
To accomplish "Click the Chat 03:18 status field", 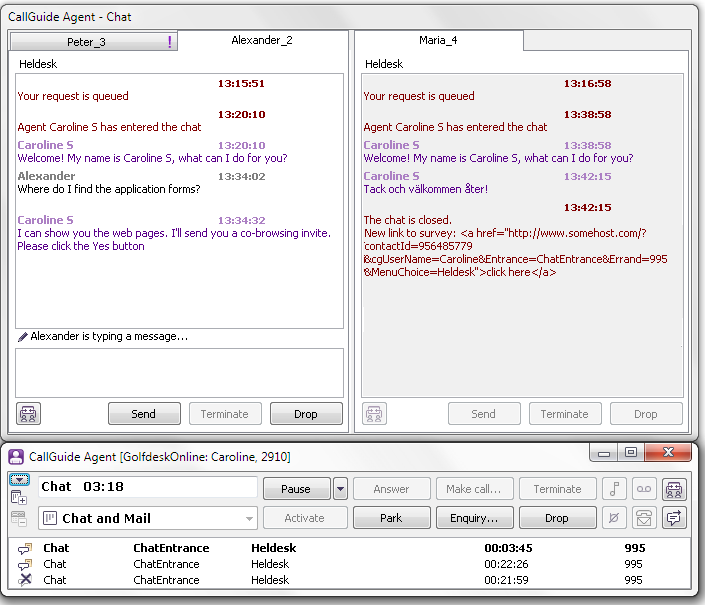I will click(x=148, y=487).
